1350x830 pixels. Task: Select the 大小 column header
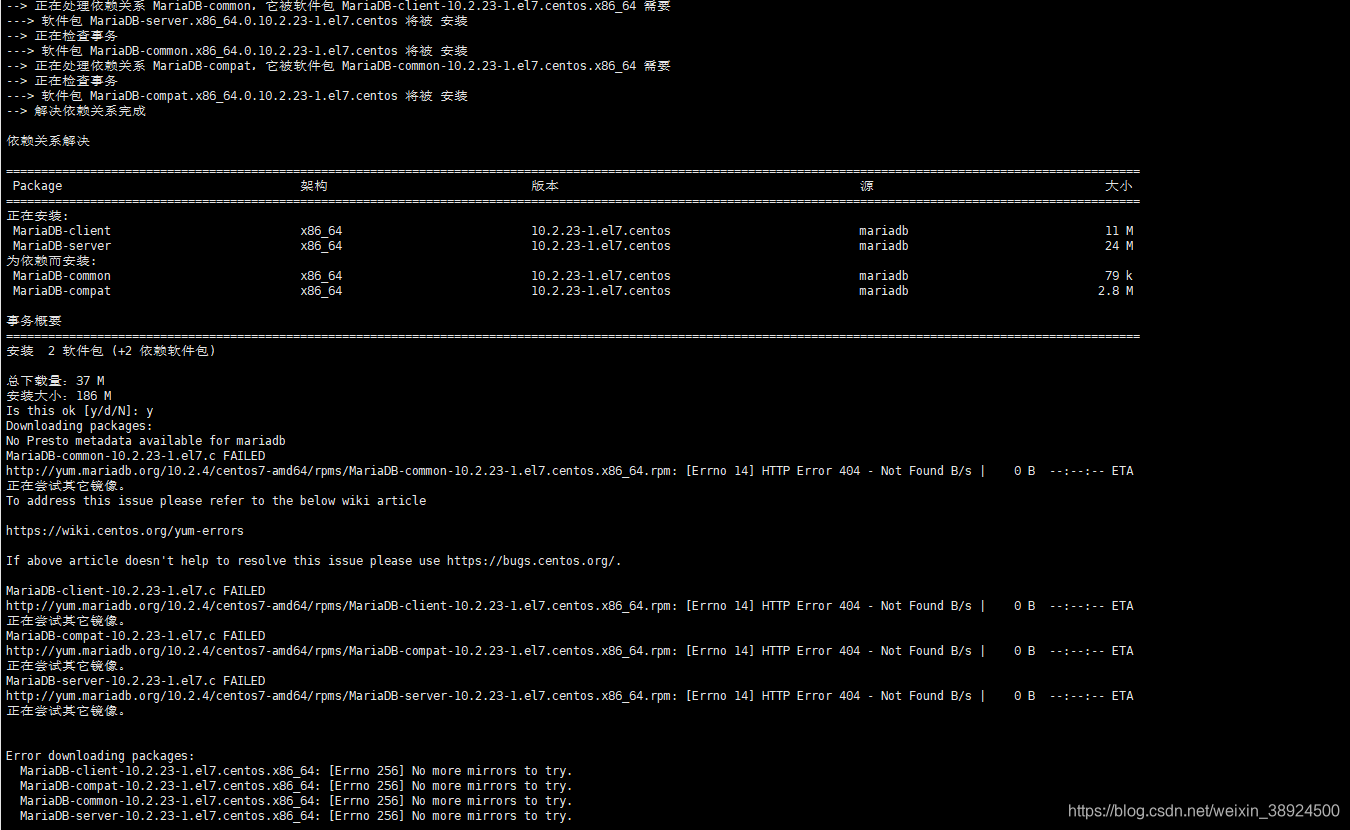1119,185
